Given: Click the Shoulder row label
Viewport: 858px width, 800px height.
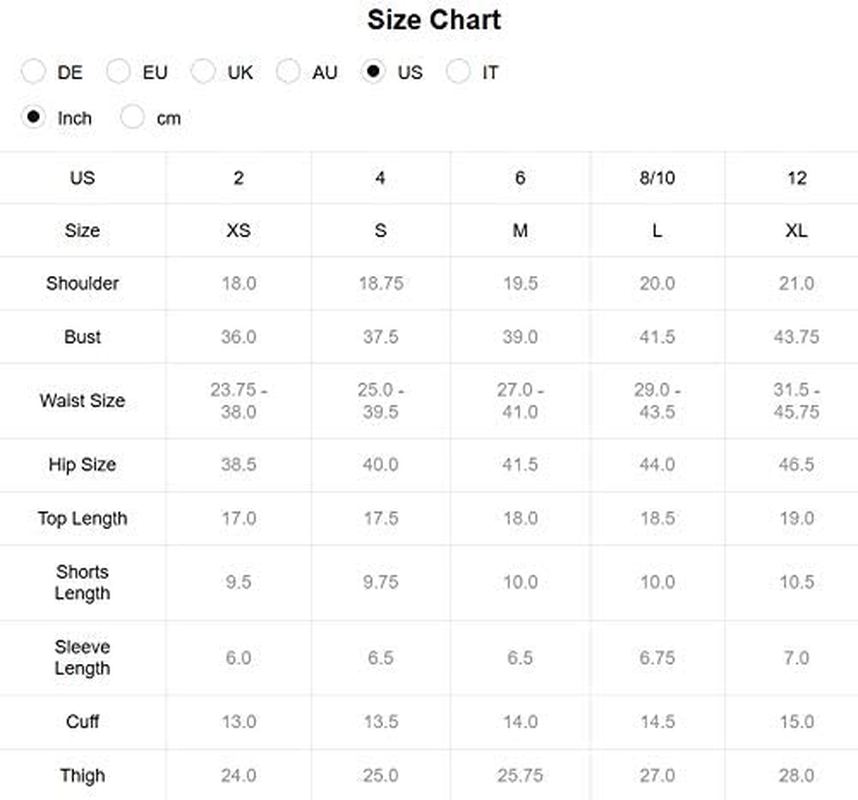Looking at the screenshot, I should pyautogui.click(x=83, y=283).
